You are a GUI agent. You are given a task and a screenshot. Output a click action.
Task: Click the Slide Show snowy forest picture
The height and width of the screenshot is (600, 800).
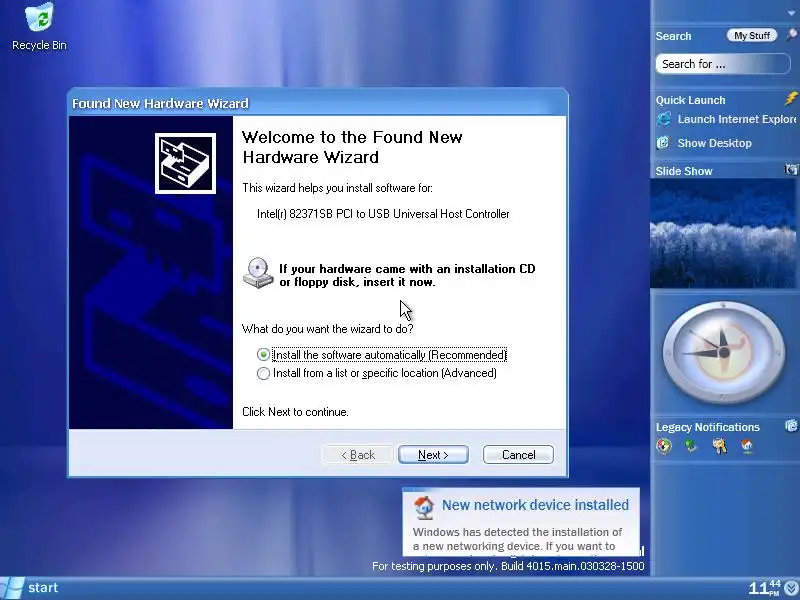723,233
